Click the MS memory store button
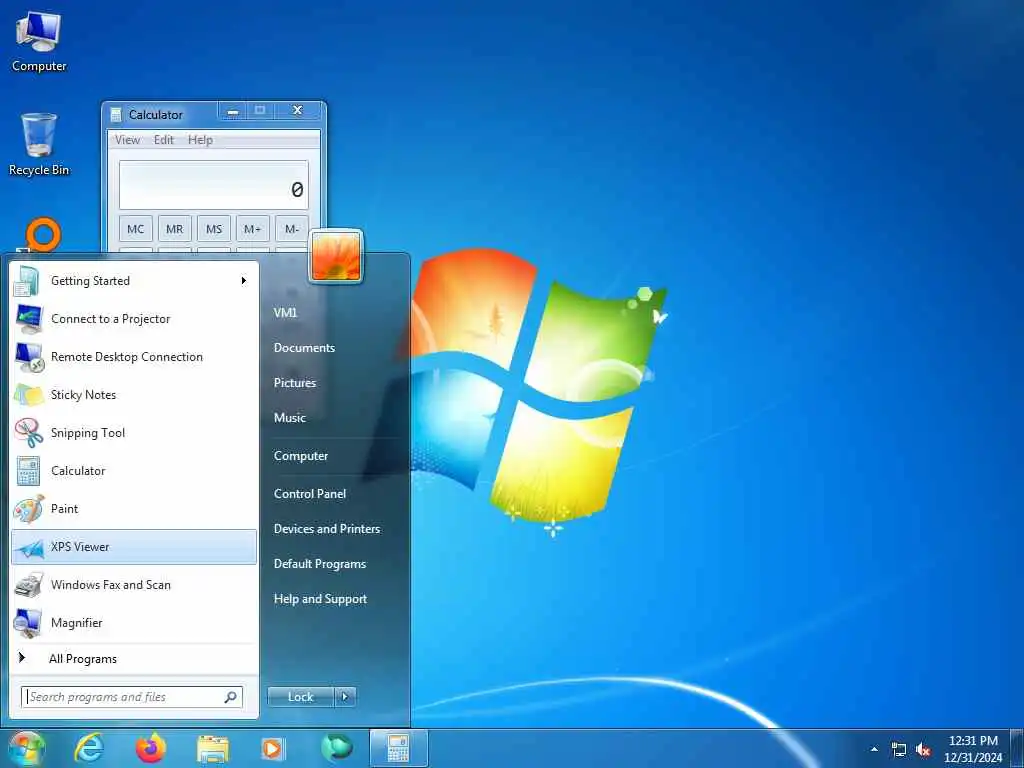The image size is (1024, 768). (x=214, y=229)
